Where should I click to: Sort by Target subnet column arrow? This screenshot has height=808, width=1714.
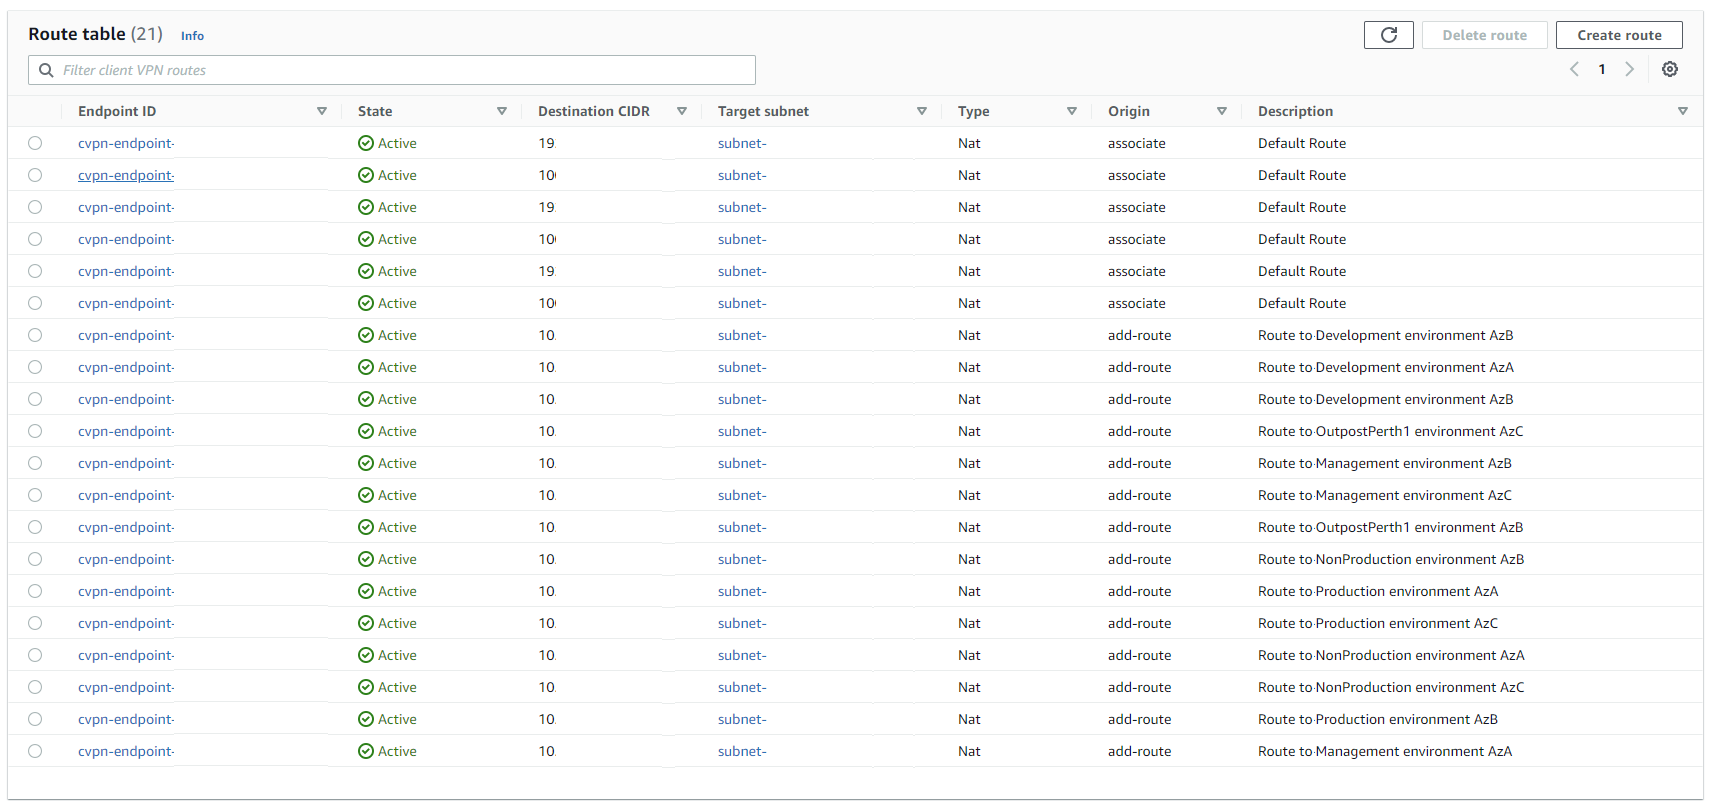point(922,111)
